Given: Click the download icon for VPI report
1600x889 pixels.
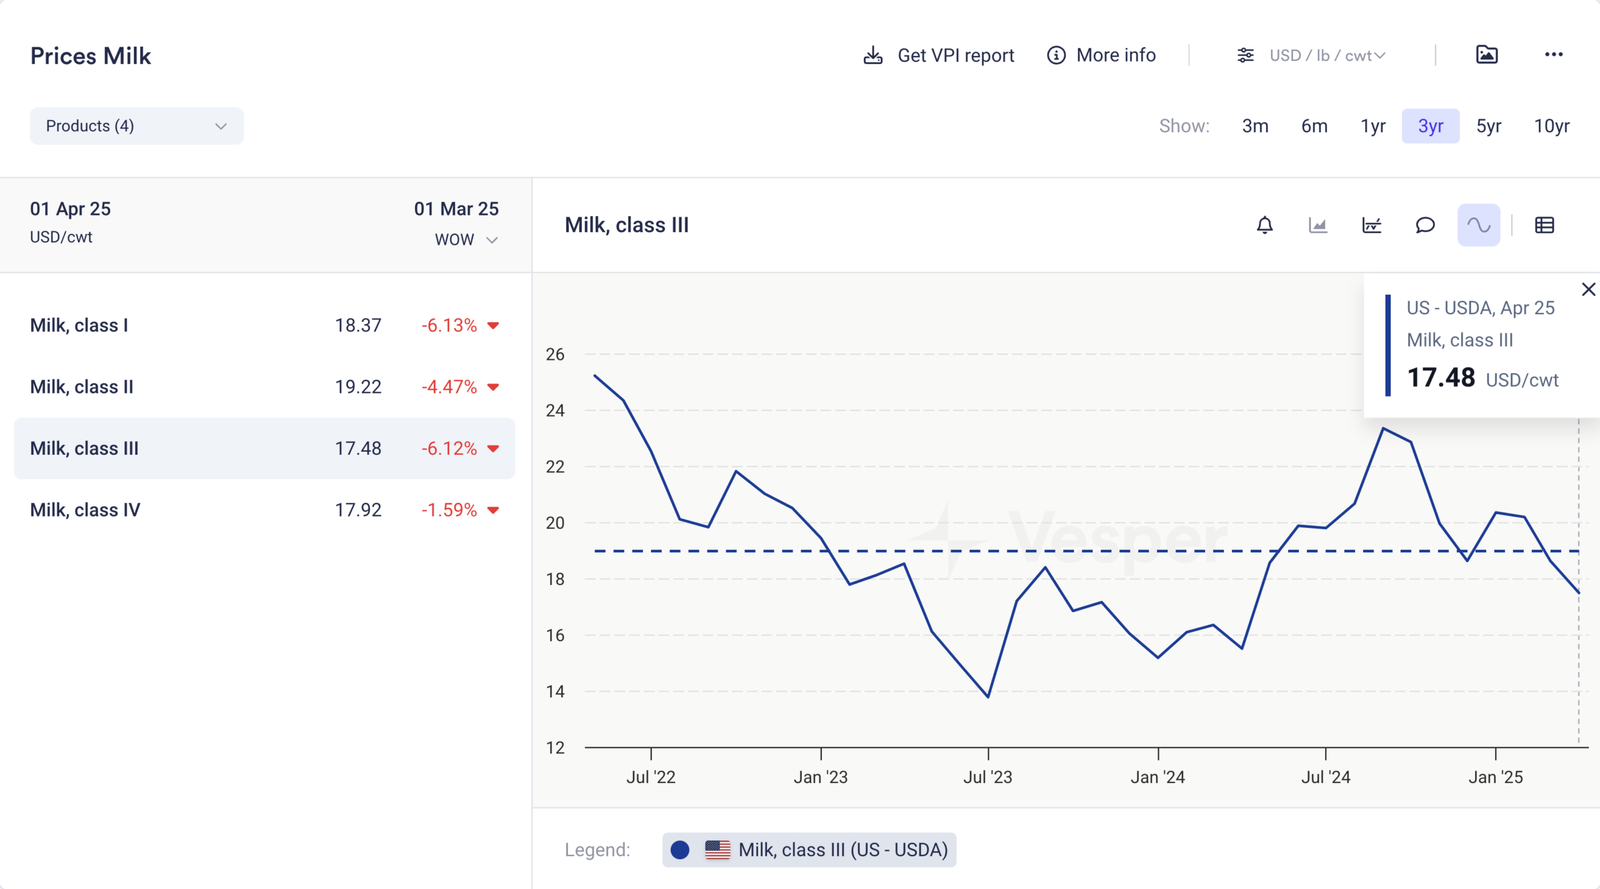Looking at the screenshot, I should coord(873,55).
